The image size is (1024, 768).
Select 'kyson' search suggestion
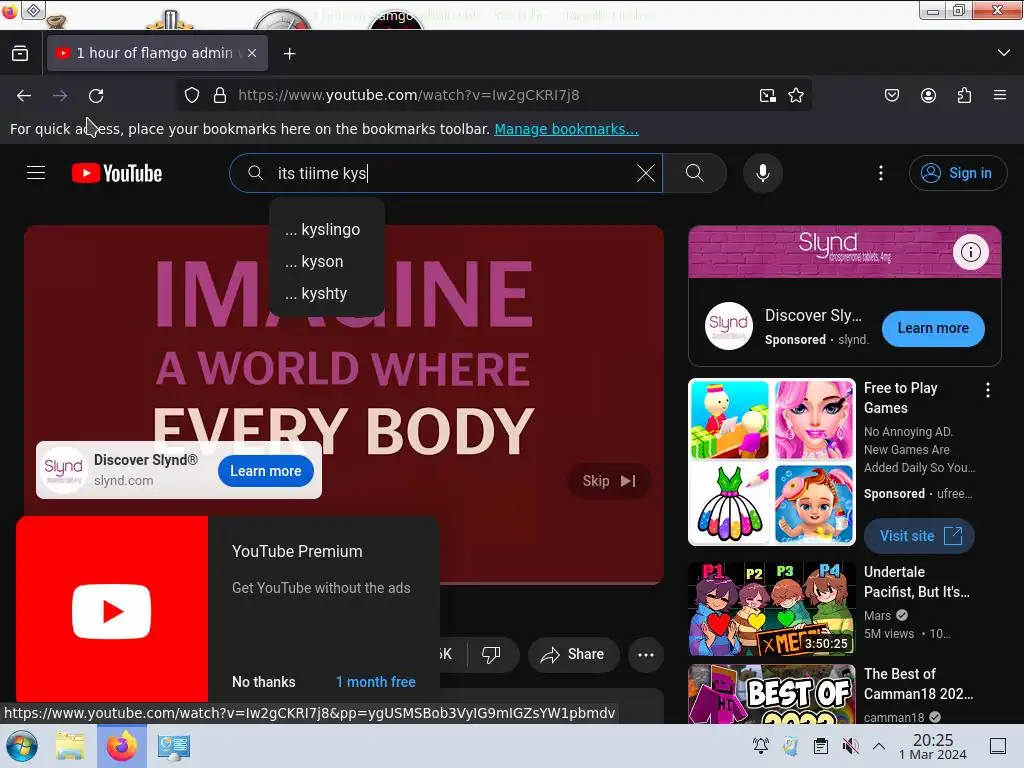pos(327,262)
